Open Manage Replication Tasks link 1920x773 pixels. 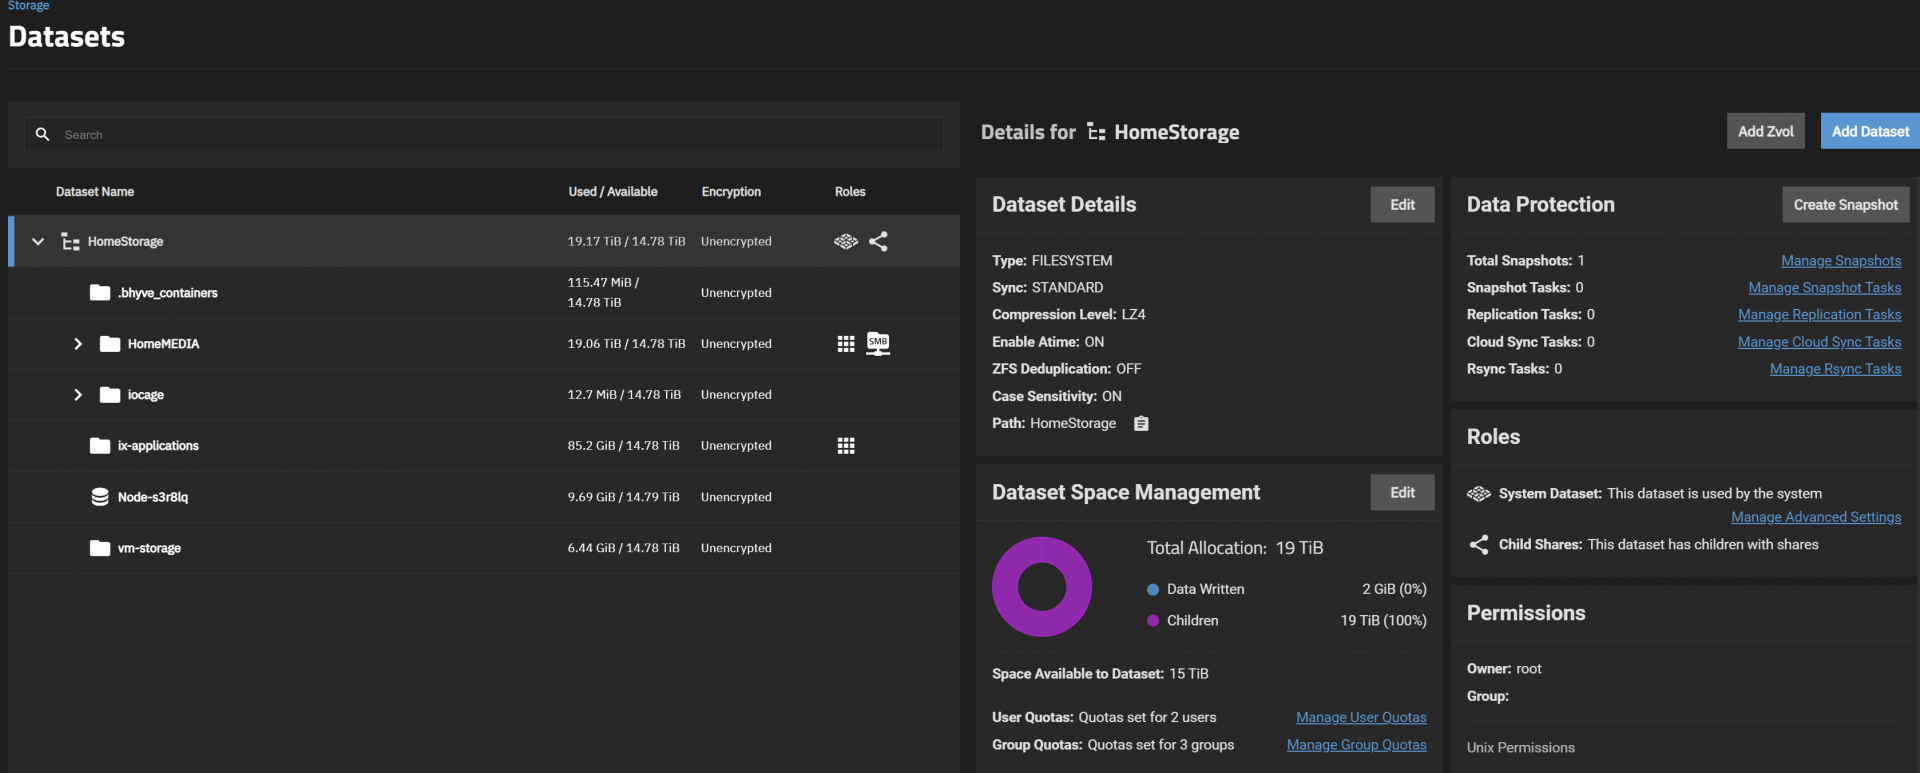[x=1820, y=315]
